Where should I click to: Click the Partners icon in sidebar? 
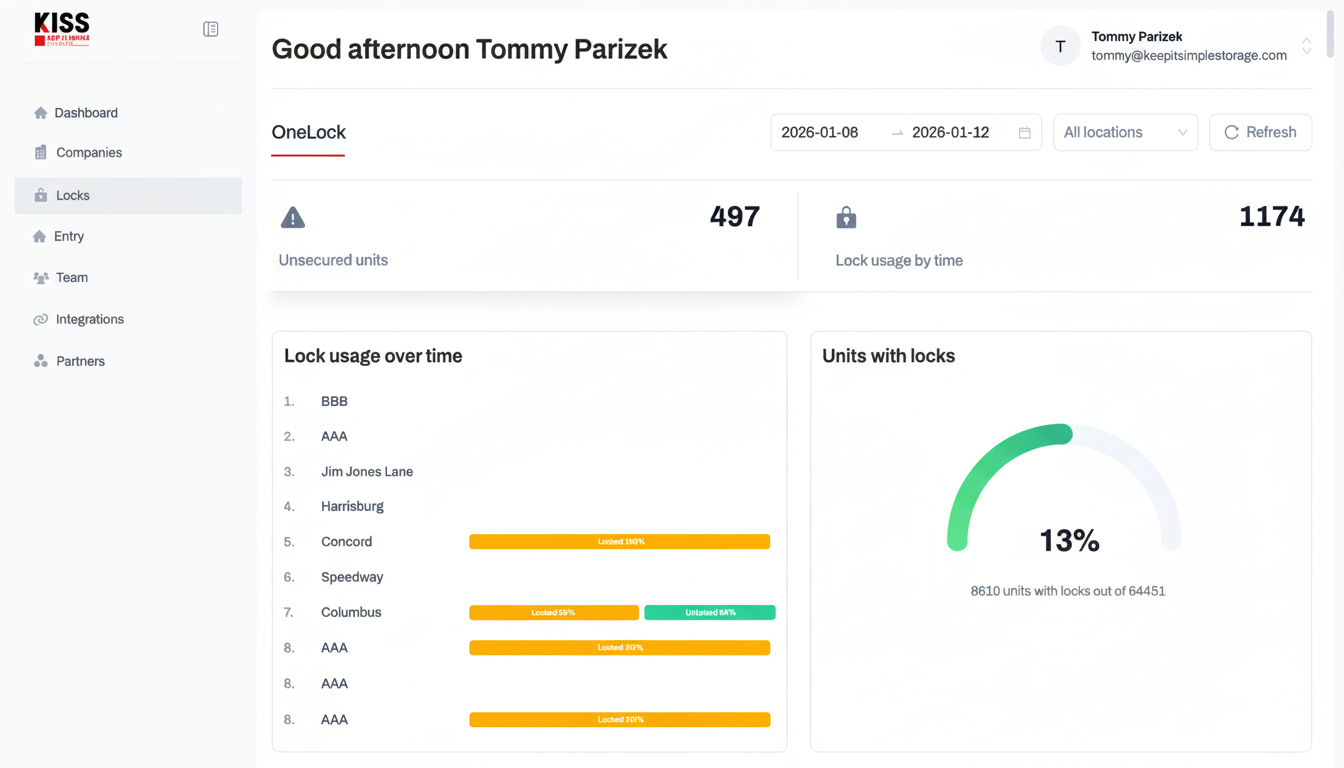40,361
